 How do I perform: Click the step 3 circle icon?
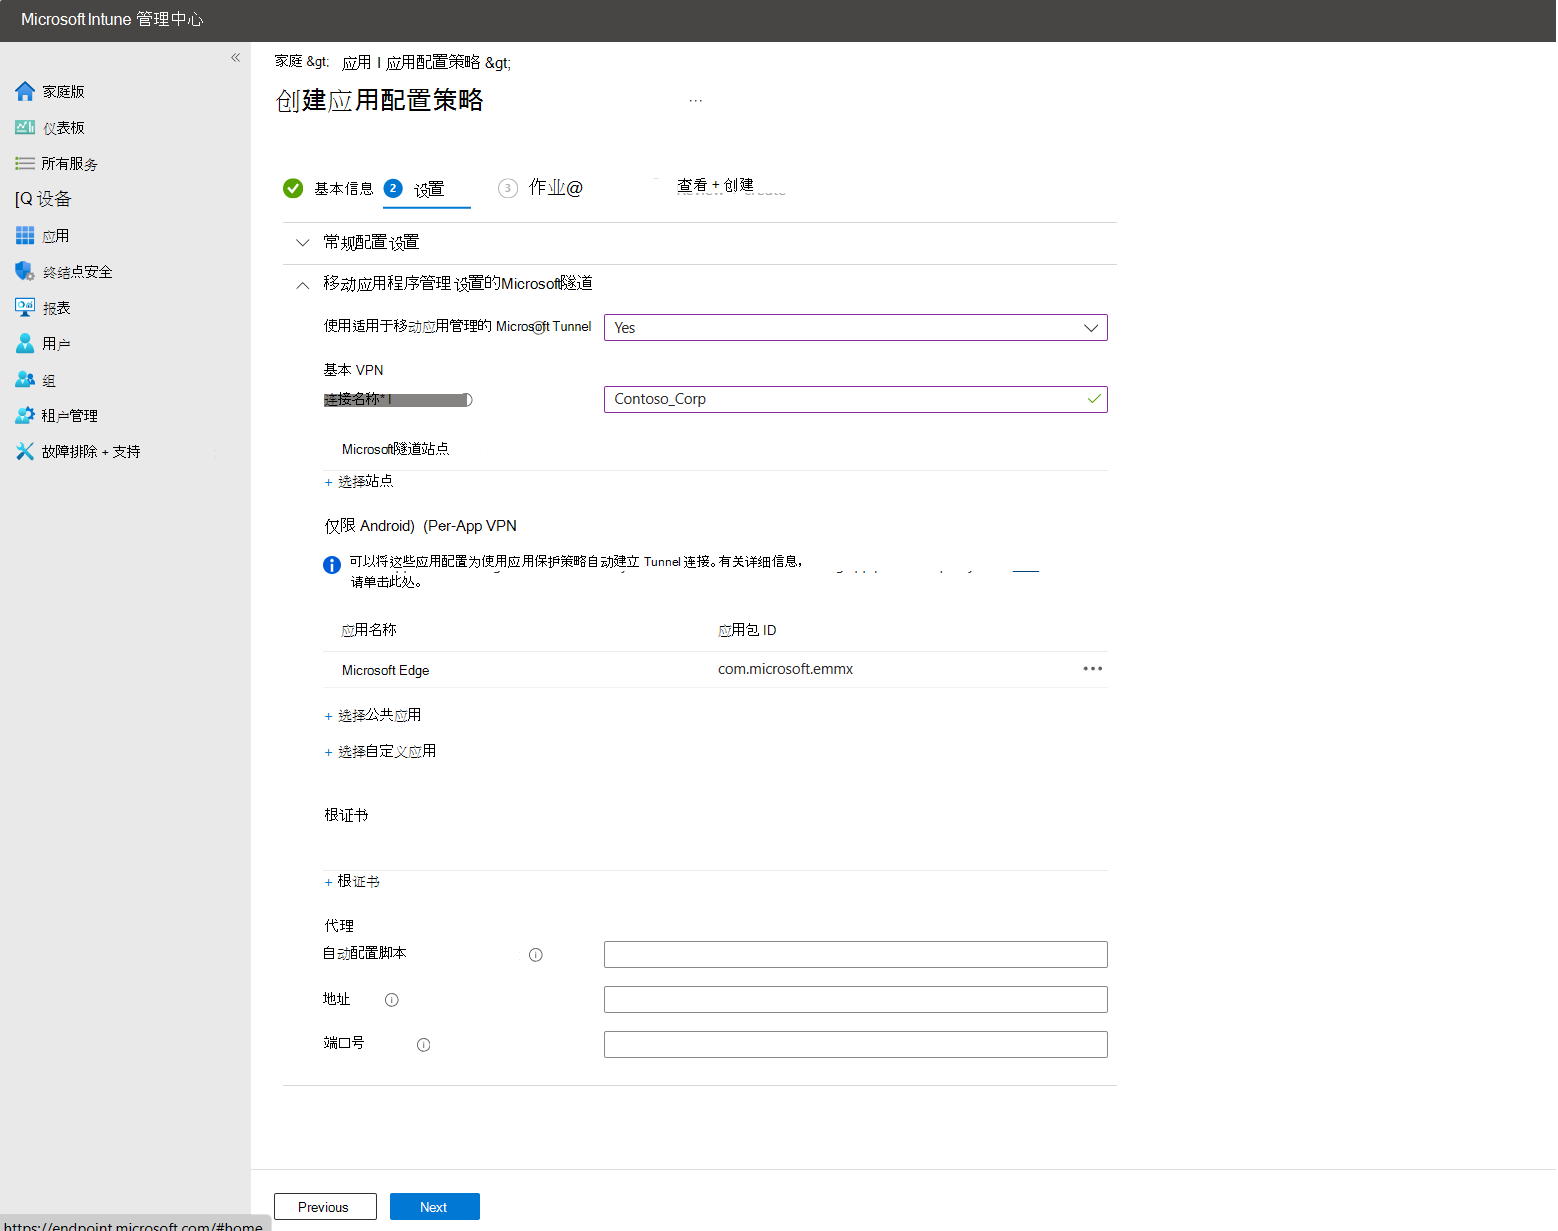[508, 188]
